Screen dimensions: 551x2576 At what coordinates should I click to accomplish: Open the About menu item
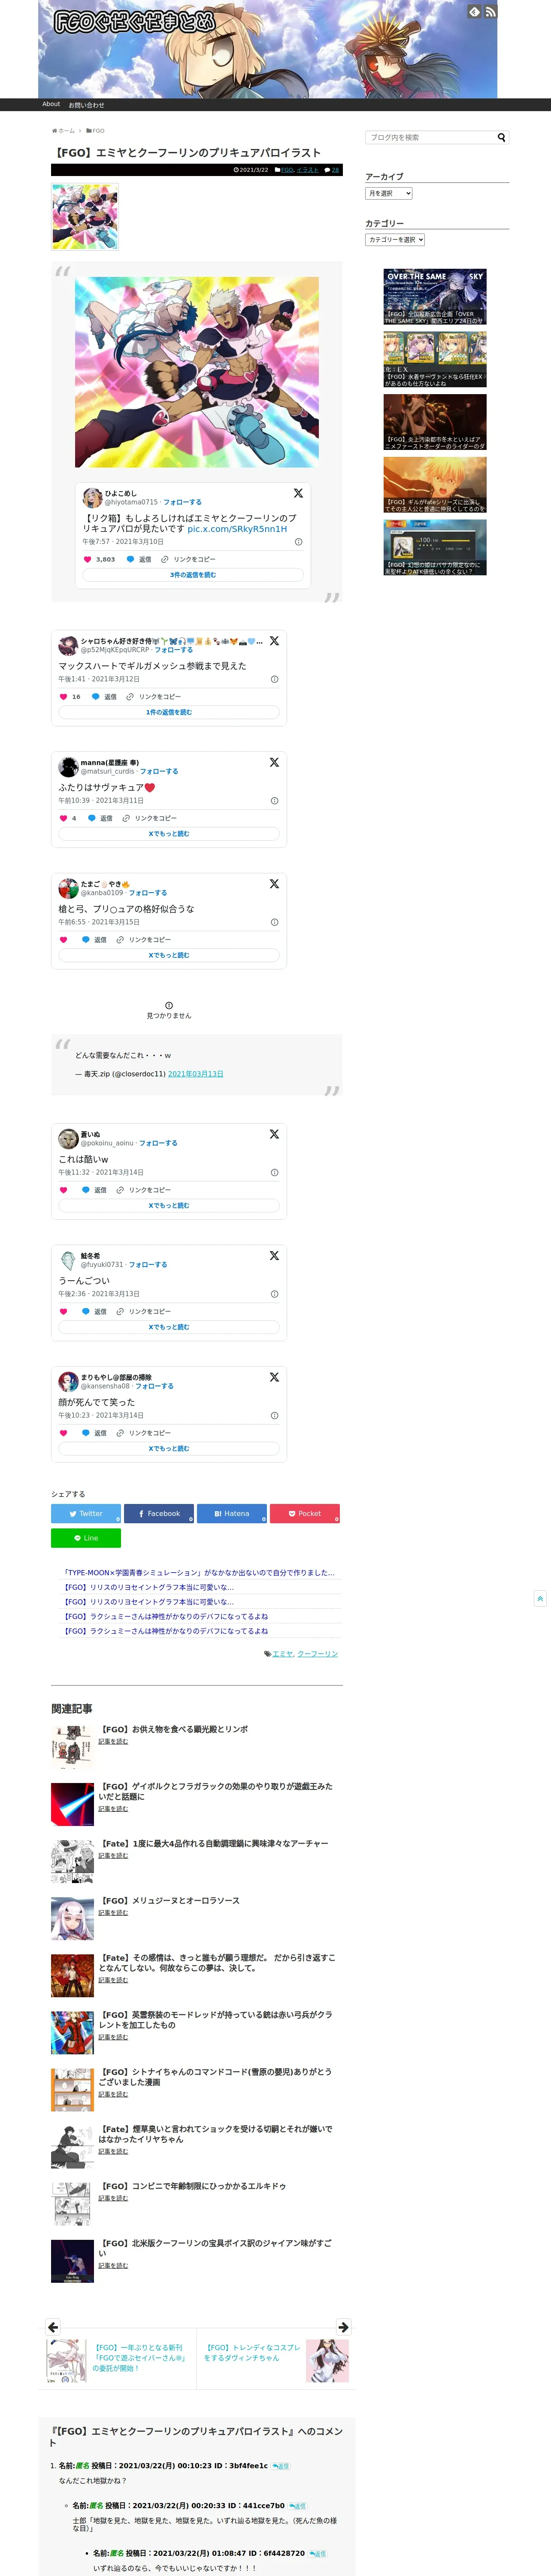[51, 104]
